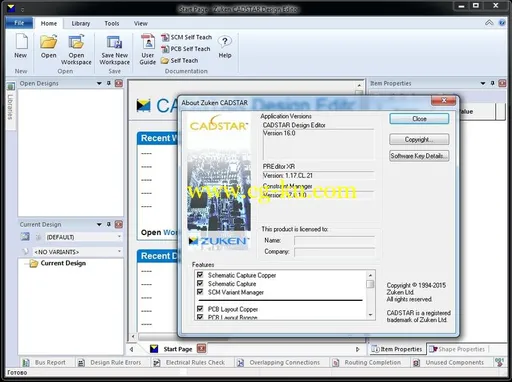Toggle Schematic Capture Copper checkbox
This screenshot has width=512, height=382.
click(x=200, y=275)
